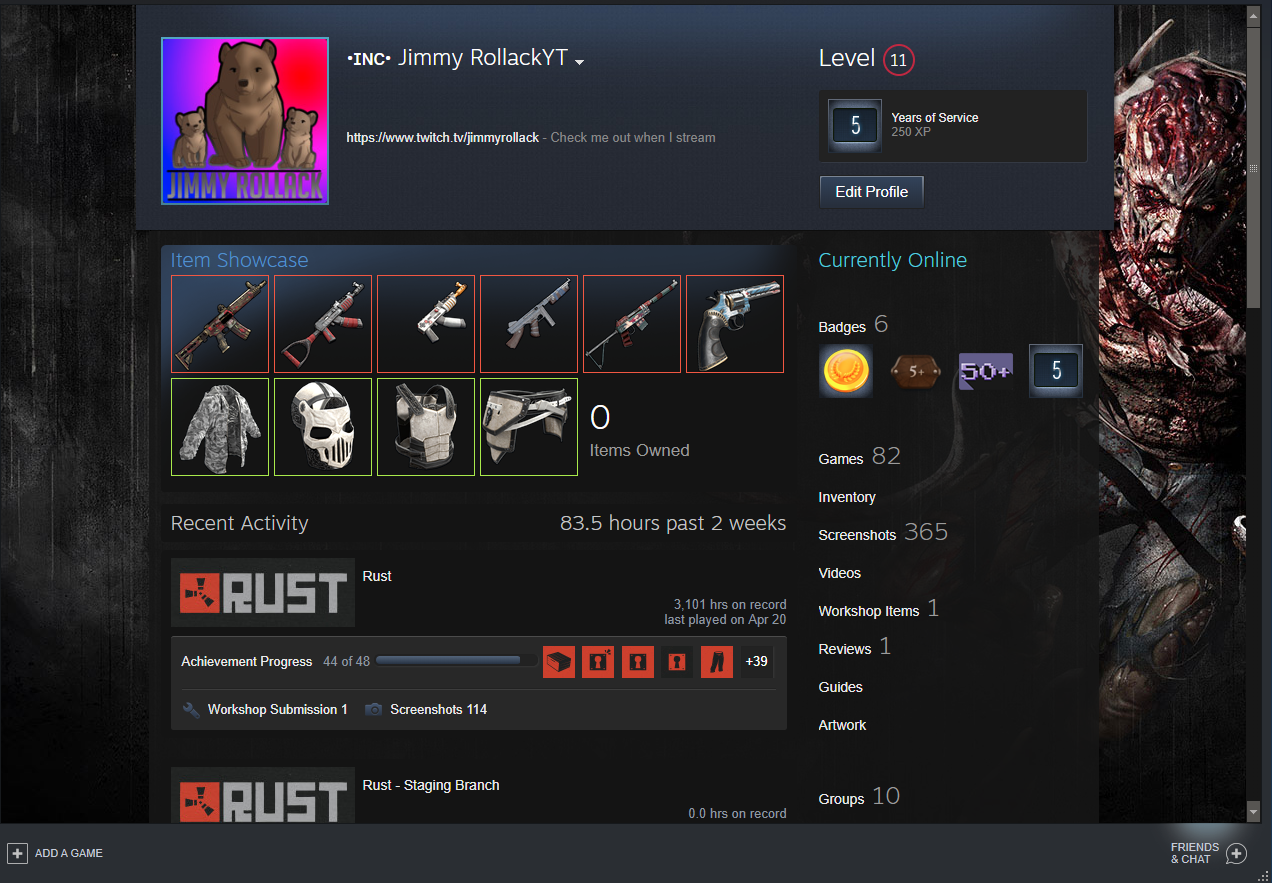Open the Workshop Items 1 link
Viewport: 1272px width, 883px height.
(879, 609)
